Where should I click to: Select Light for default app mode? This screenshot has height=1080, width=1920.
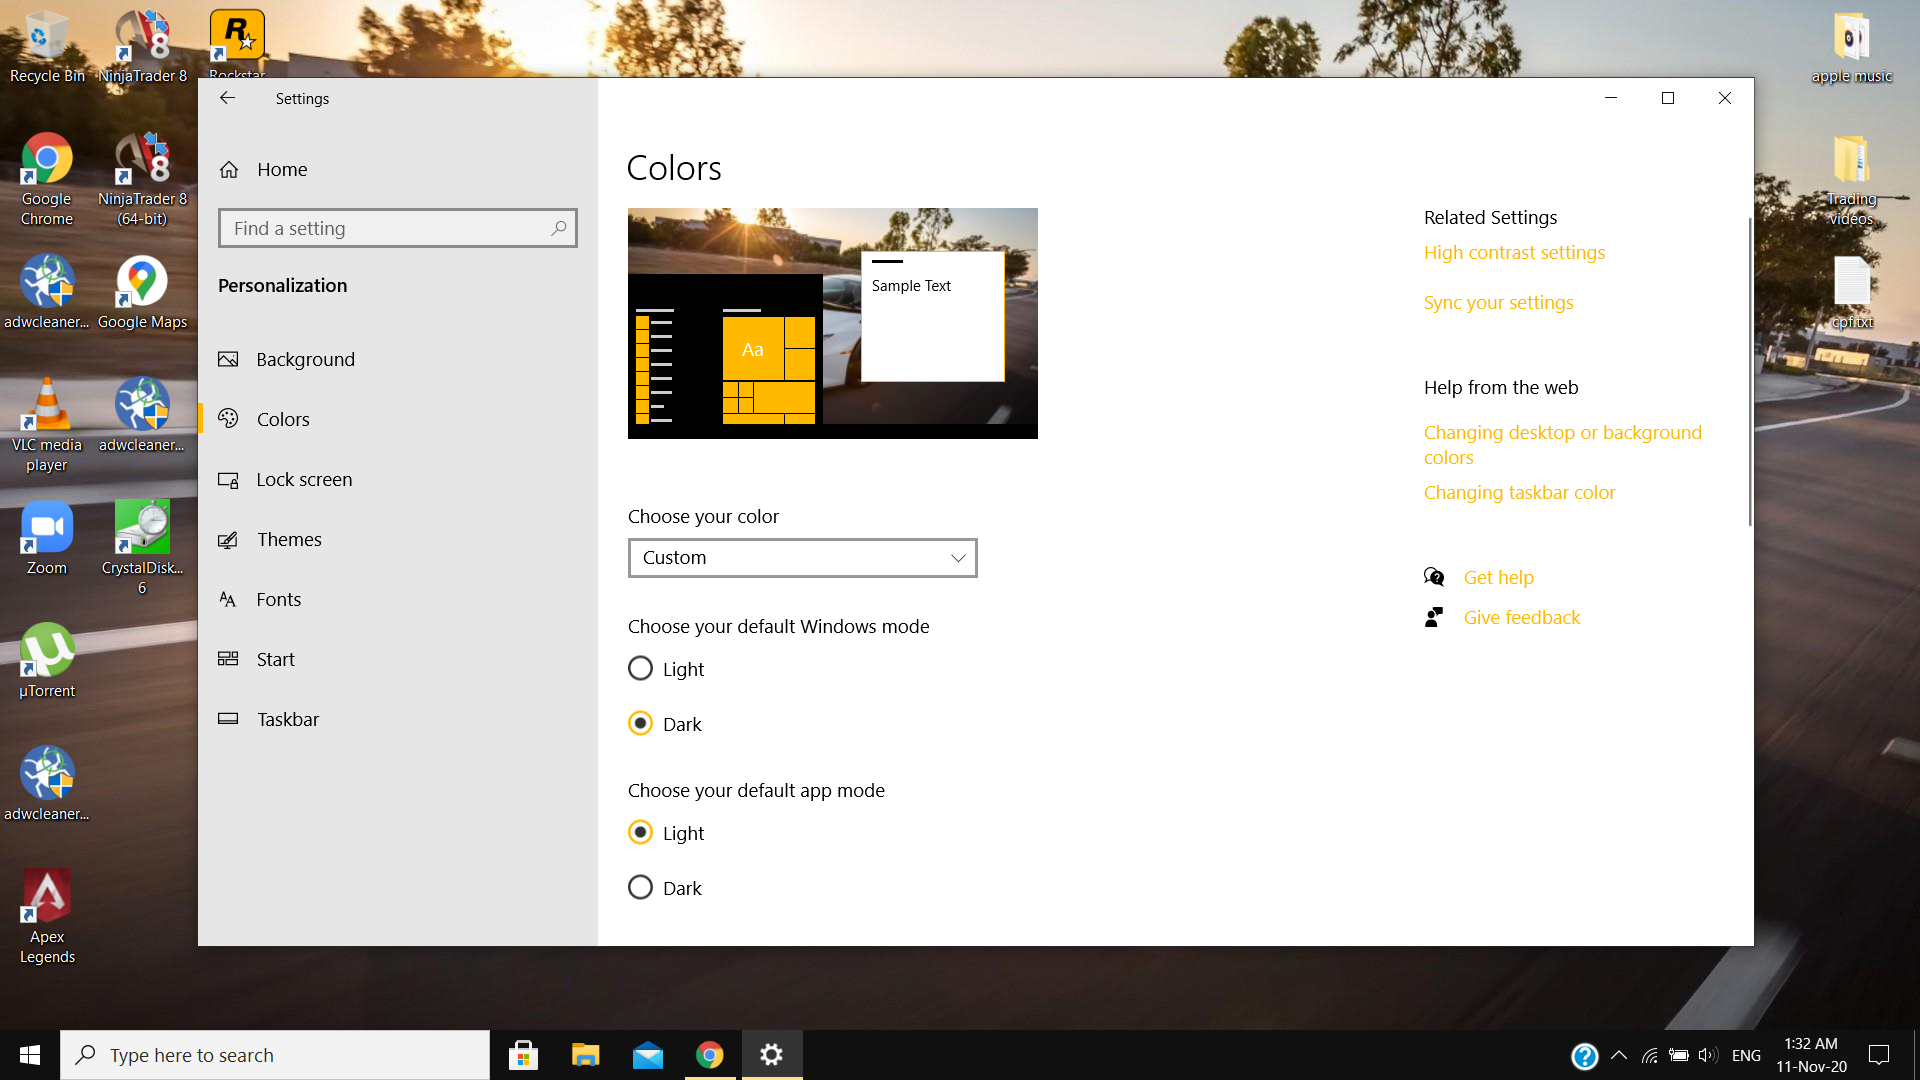pyautogui.click(x=666, y=832)
